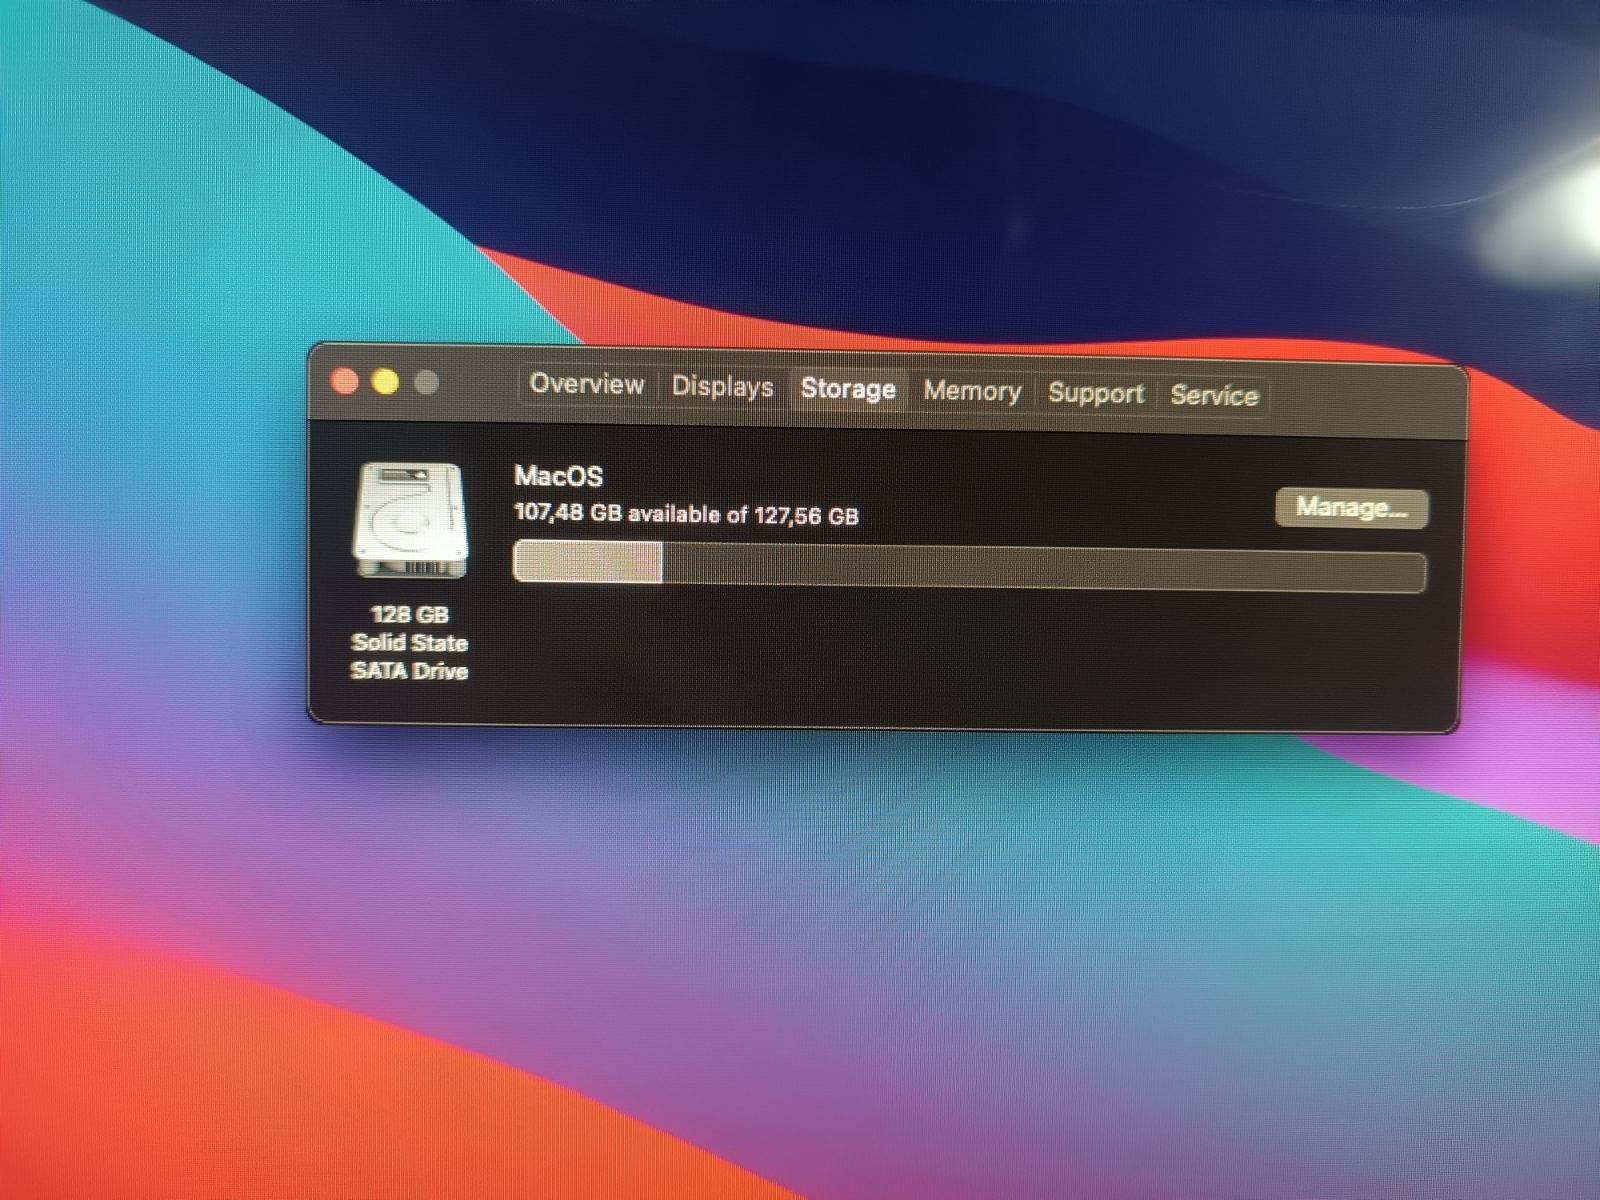Click the '107,48 GB available of 127,56 GB' text

pyautogui.click(x=686, y=514)
